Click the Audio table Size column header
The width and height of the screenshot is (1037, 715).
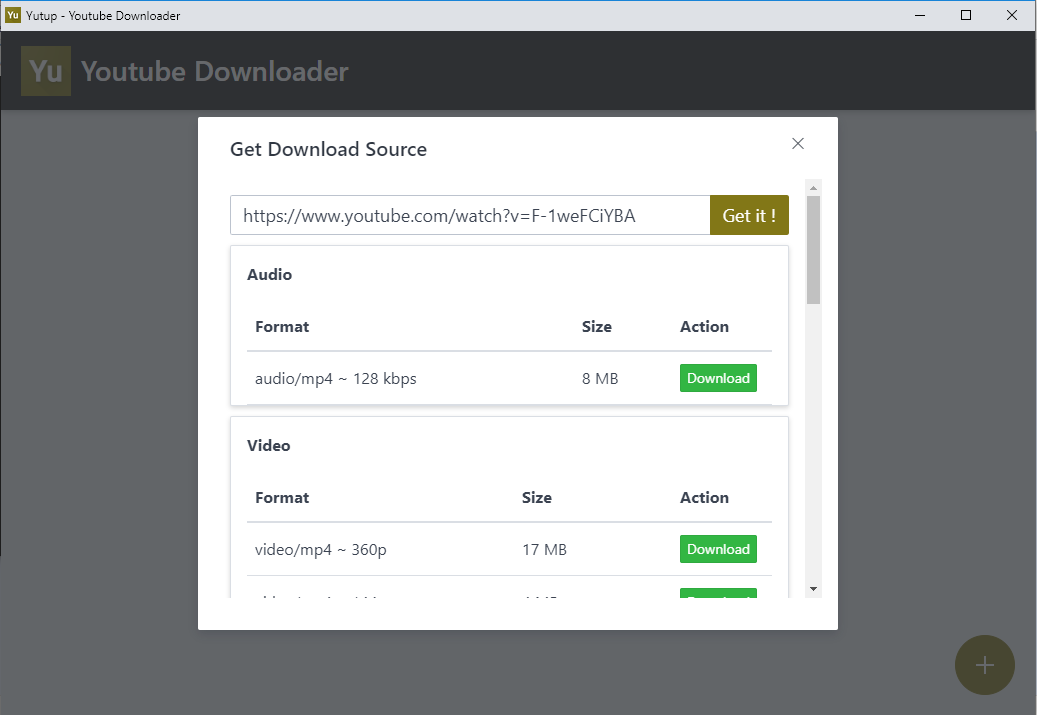597,326
